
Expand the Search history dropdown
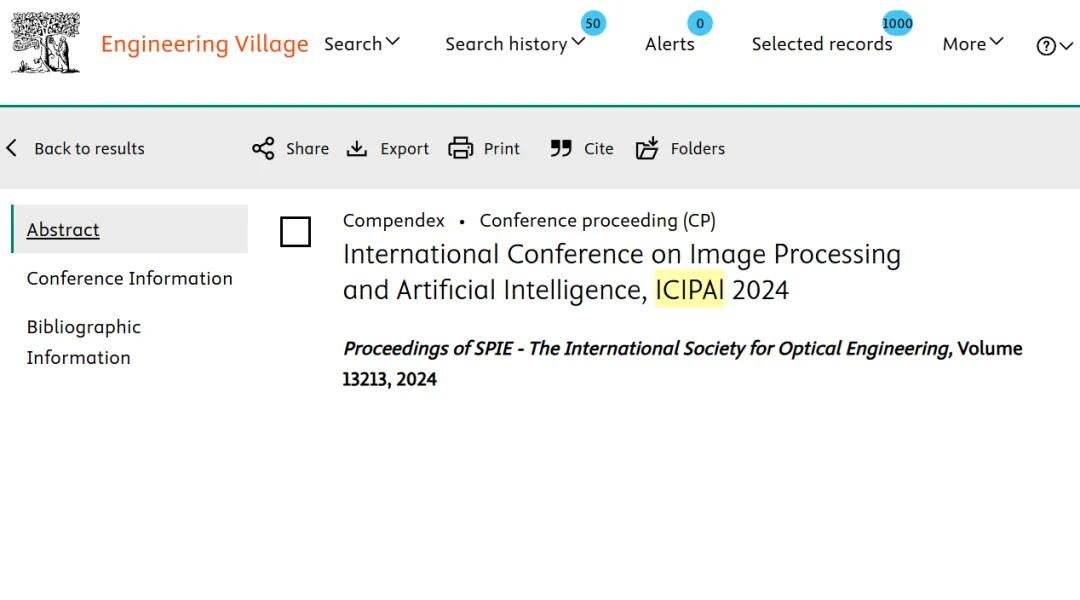tap(514, 44)
